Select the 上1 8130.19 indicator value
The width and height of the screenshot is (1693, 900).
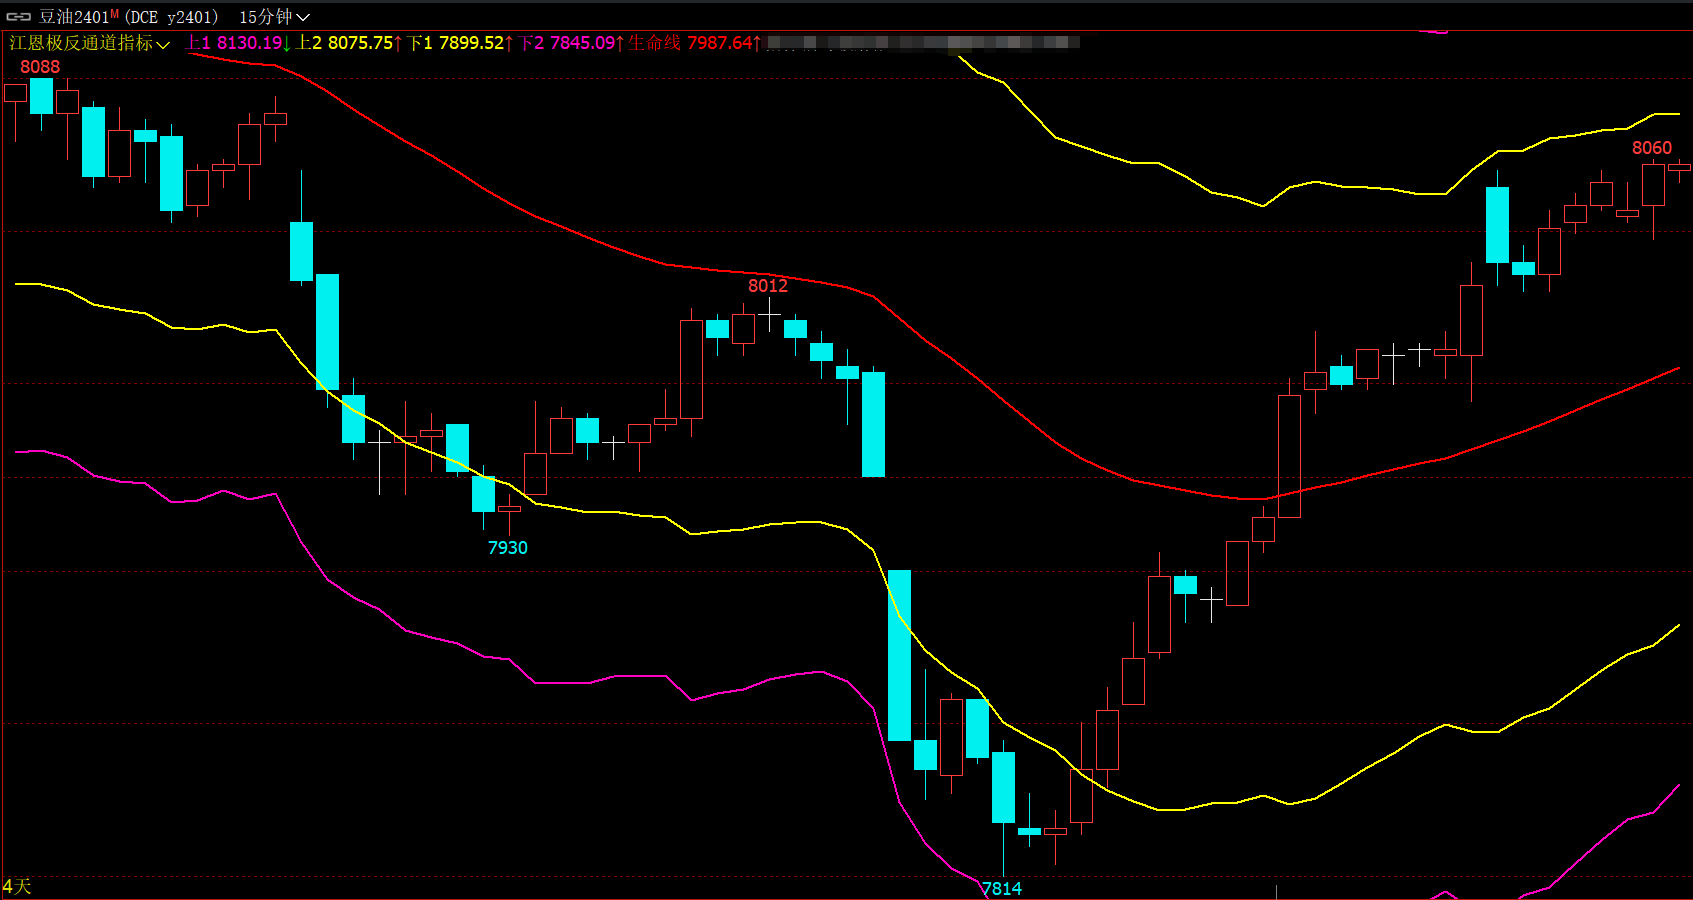pos(237,43)
